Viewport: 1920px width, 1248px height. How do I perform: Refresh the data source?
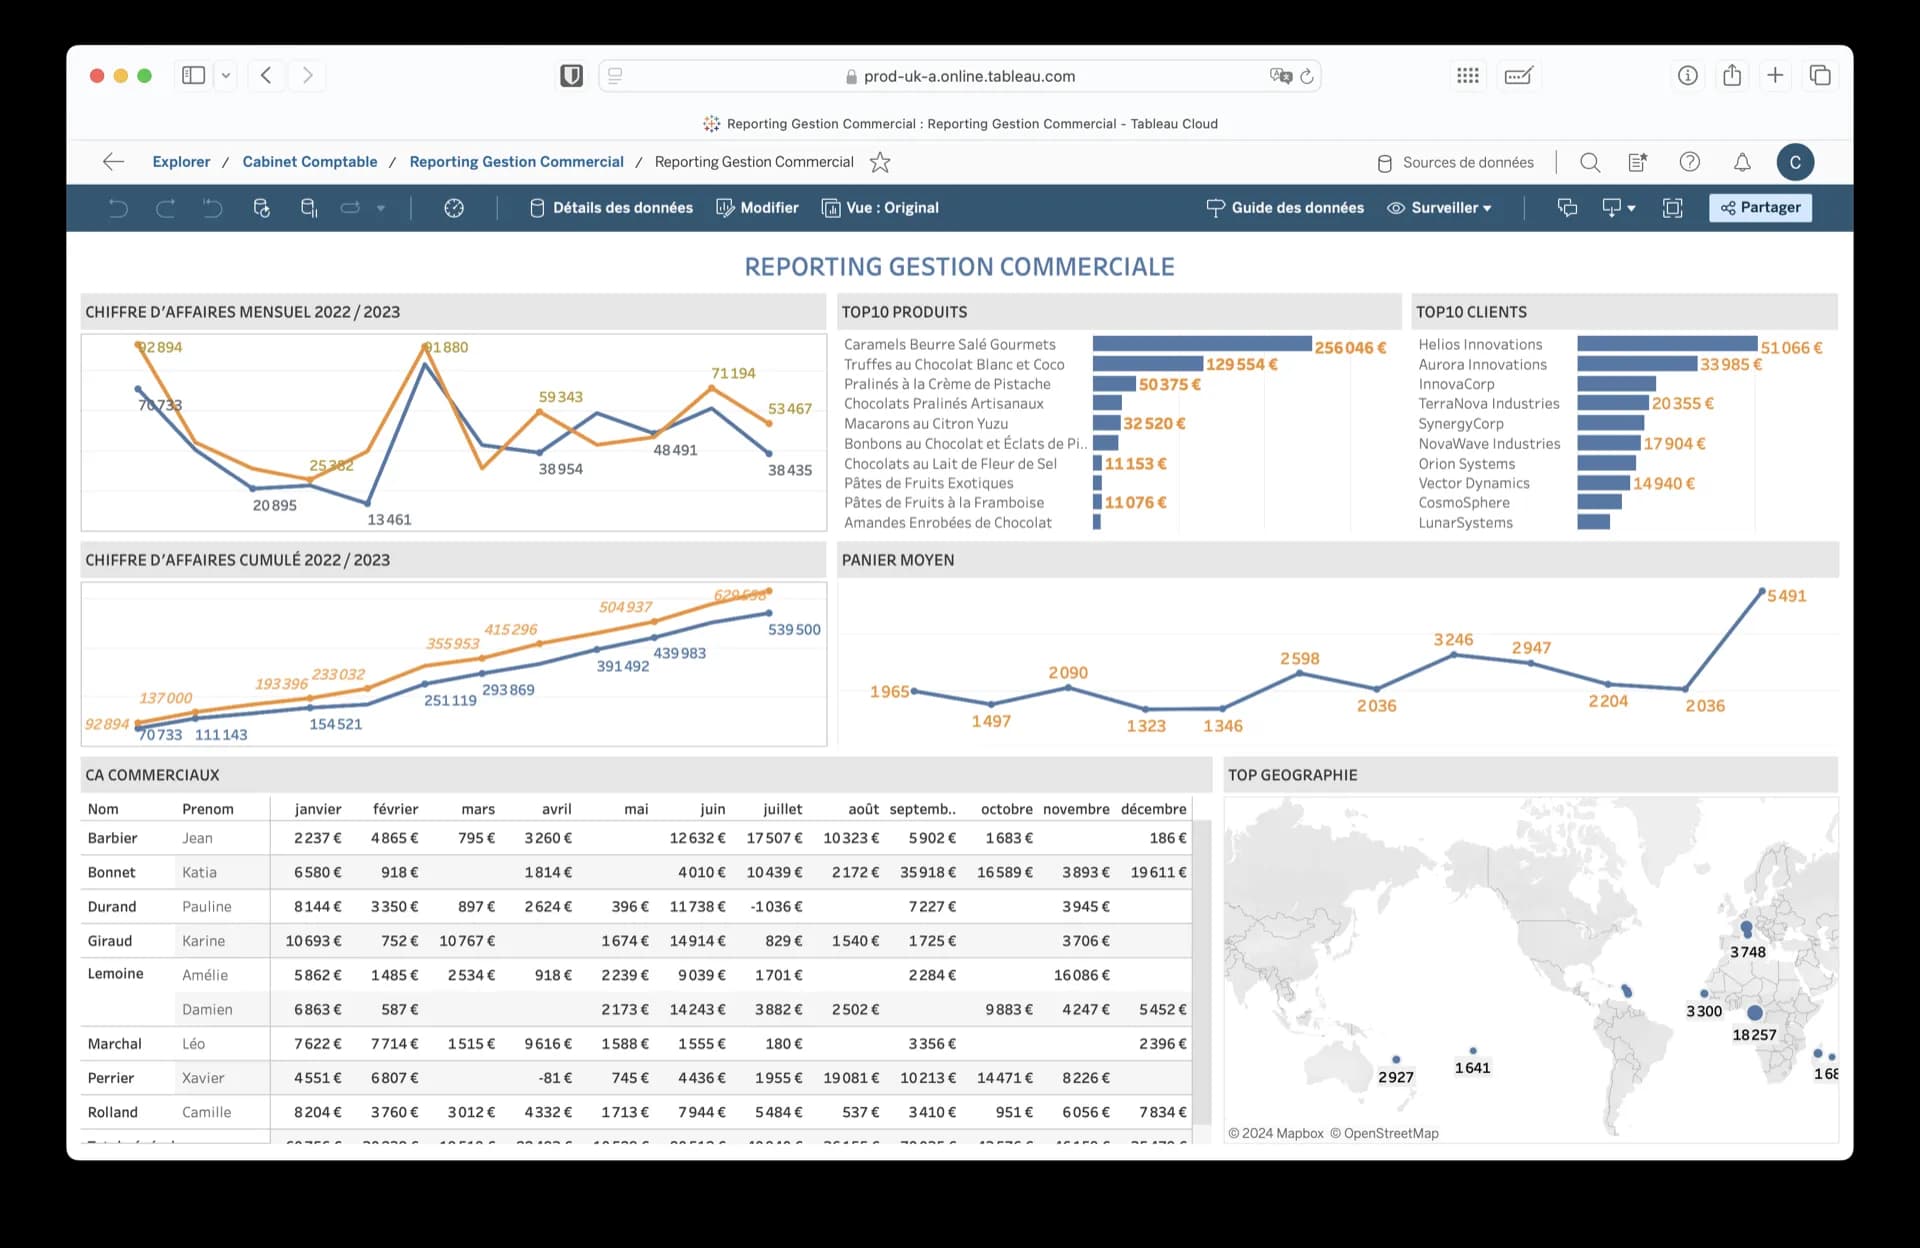click(262, 208)
